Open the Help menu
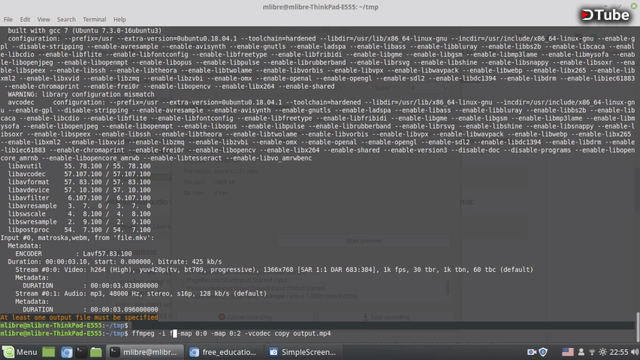Viewport: 640px width, 360px height. click(x=120, y=19)
